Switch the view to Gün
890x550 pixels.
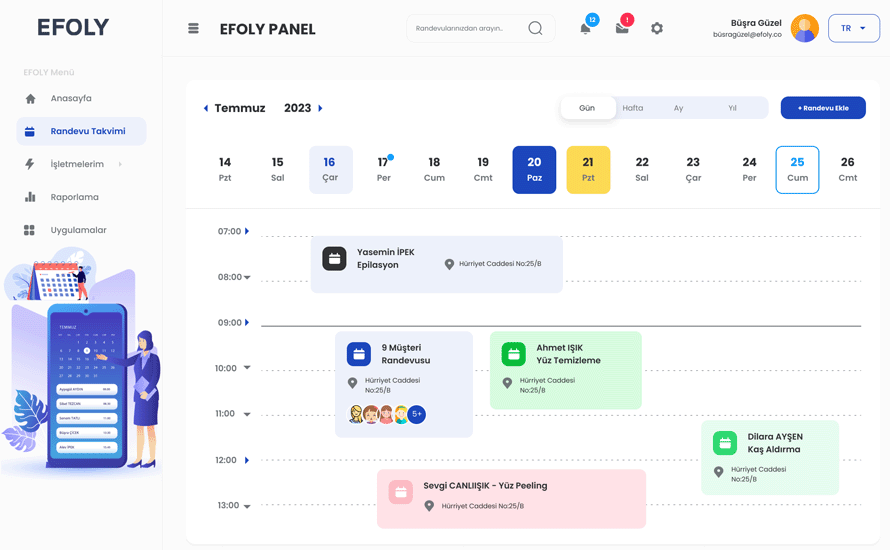pyautogui.click(x=587, y=108)
